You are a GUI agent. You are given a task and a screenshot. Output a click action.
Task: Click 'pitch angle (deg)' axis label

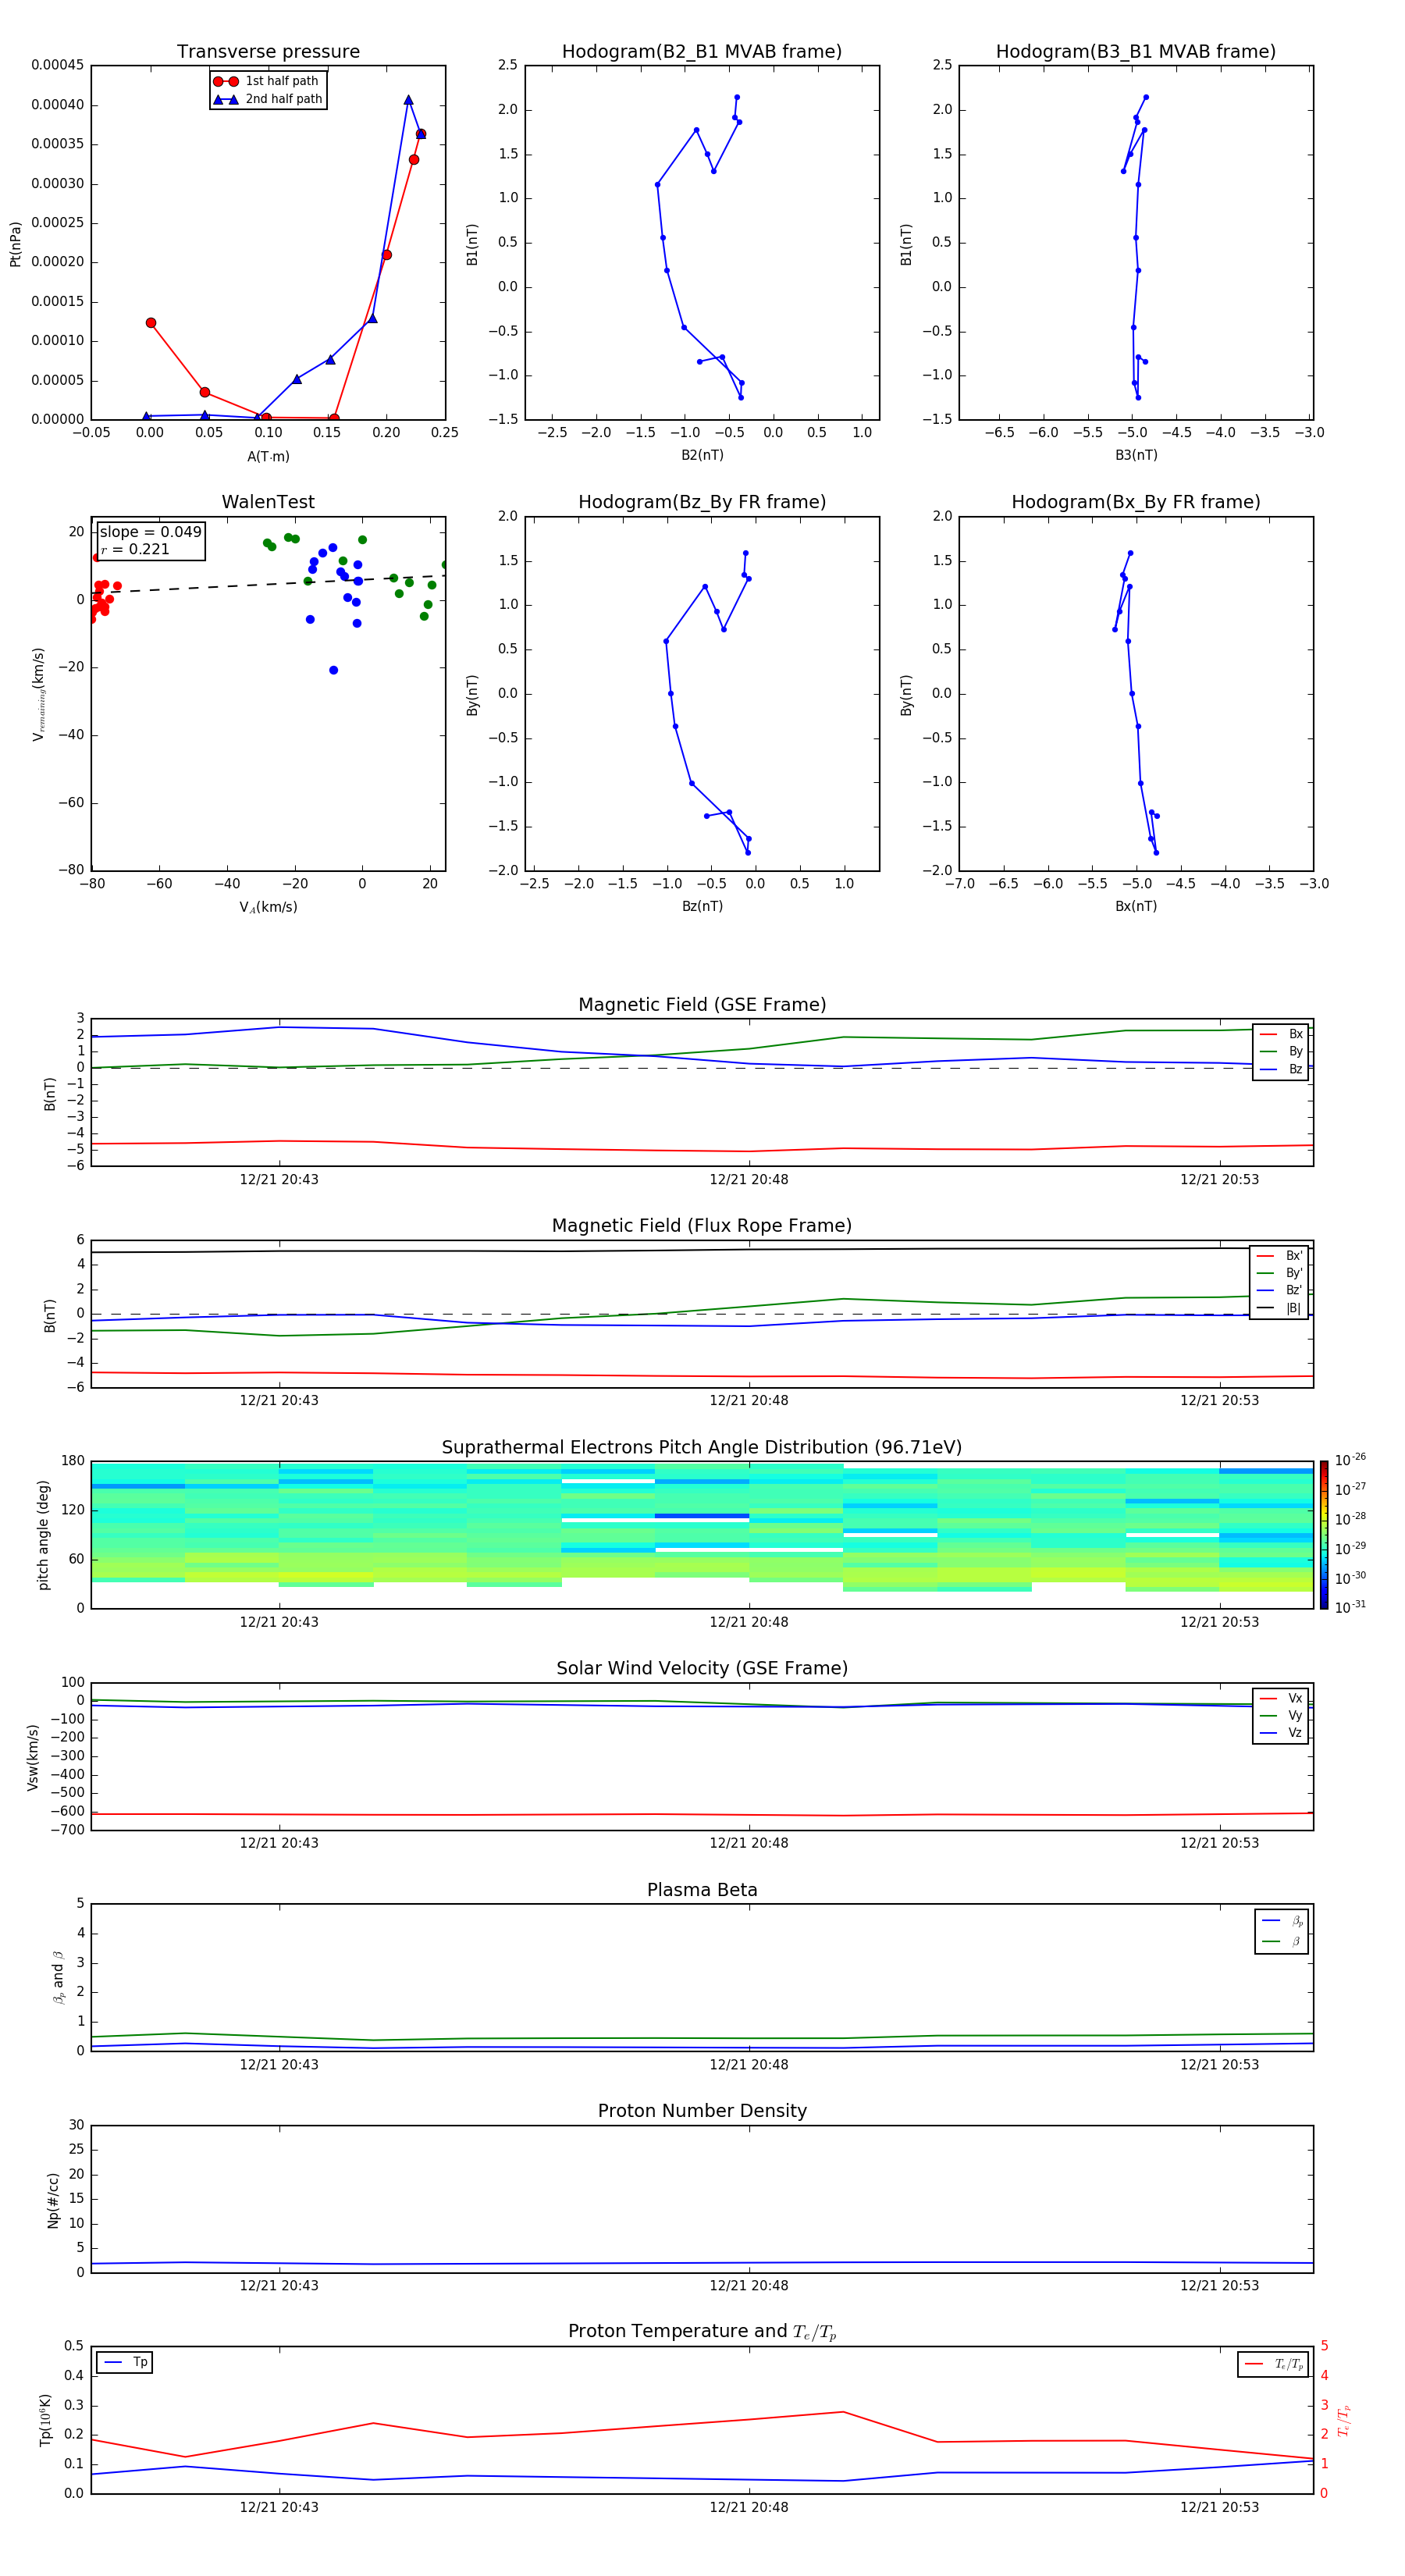(x=43, y=1535)
